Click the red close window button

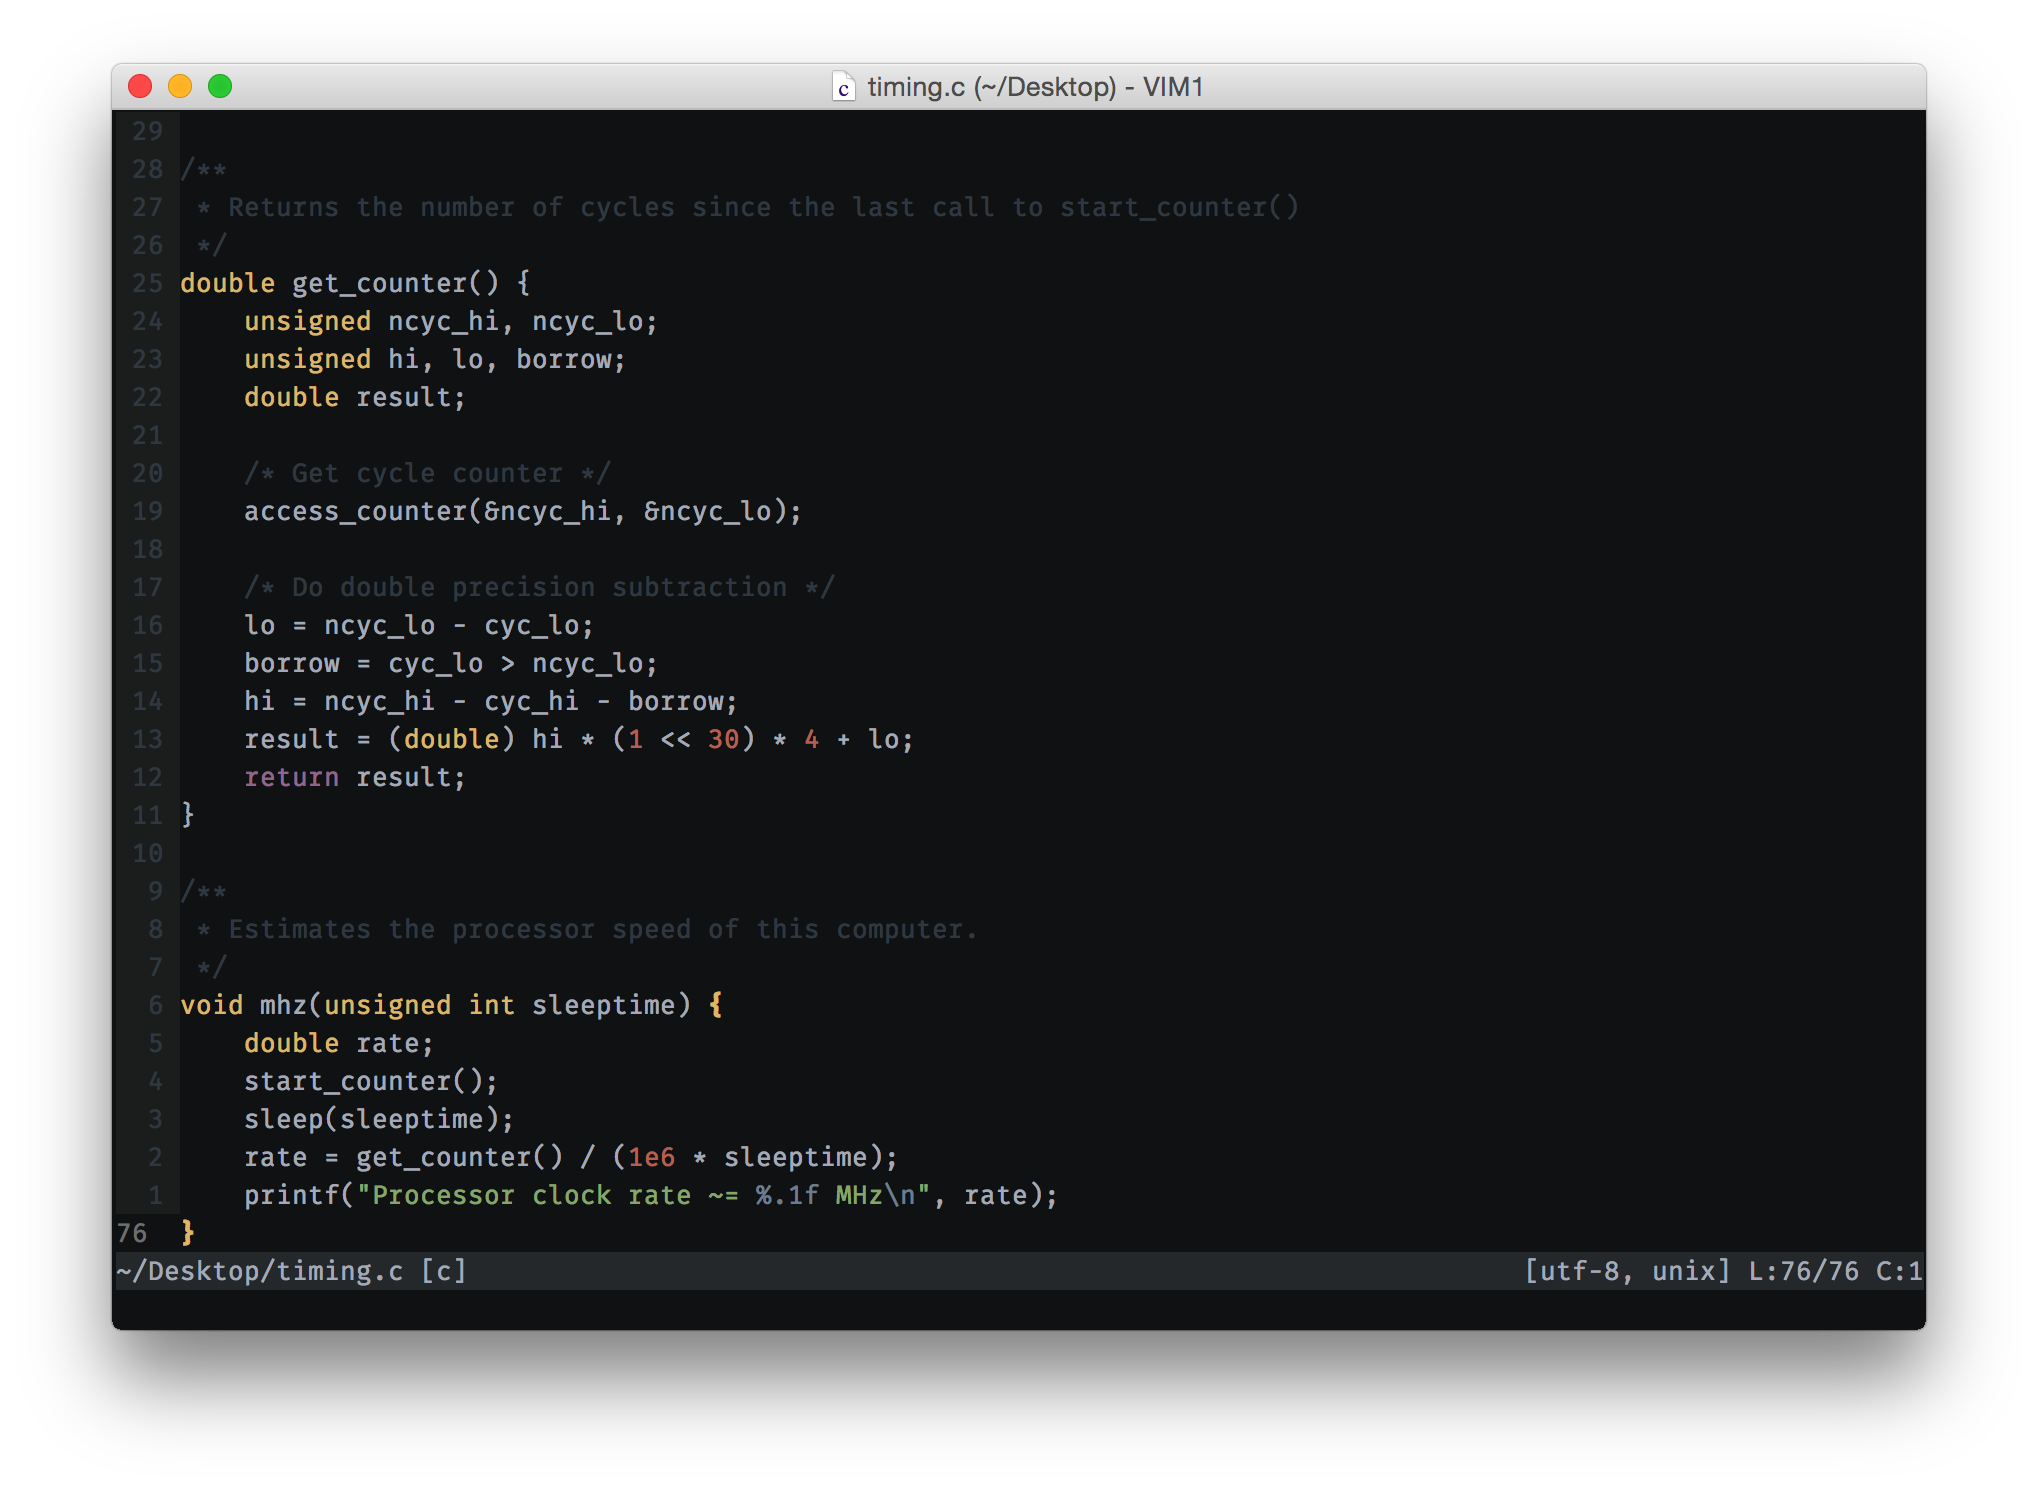[x=140, y=87]
